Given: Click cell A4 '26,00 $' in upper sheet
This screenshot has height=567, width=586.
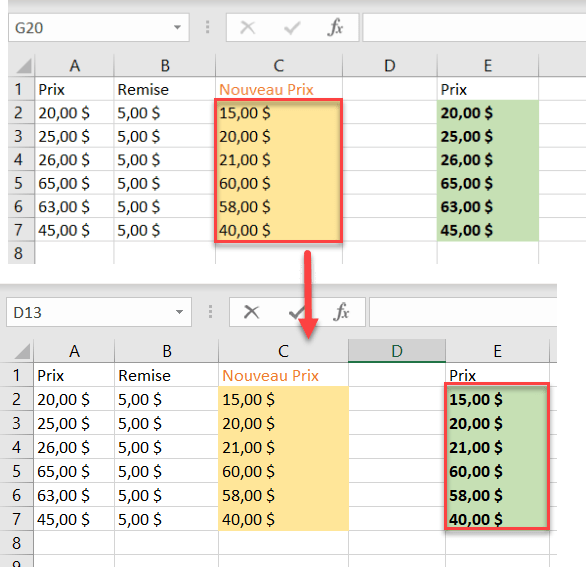Looking at the screenshot, I should [x=74, y=160].
